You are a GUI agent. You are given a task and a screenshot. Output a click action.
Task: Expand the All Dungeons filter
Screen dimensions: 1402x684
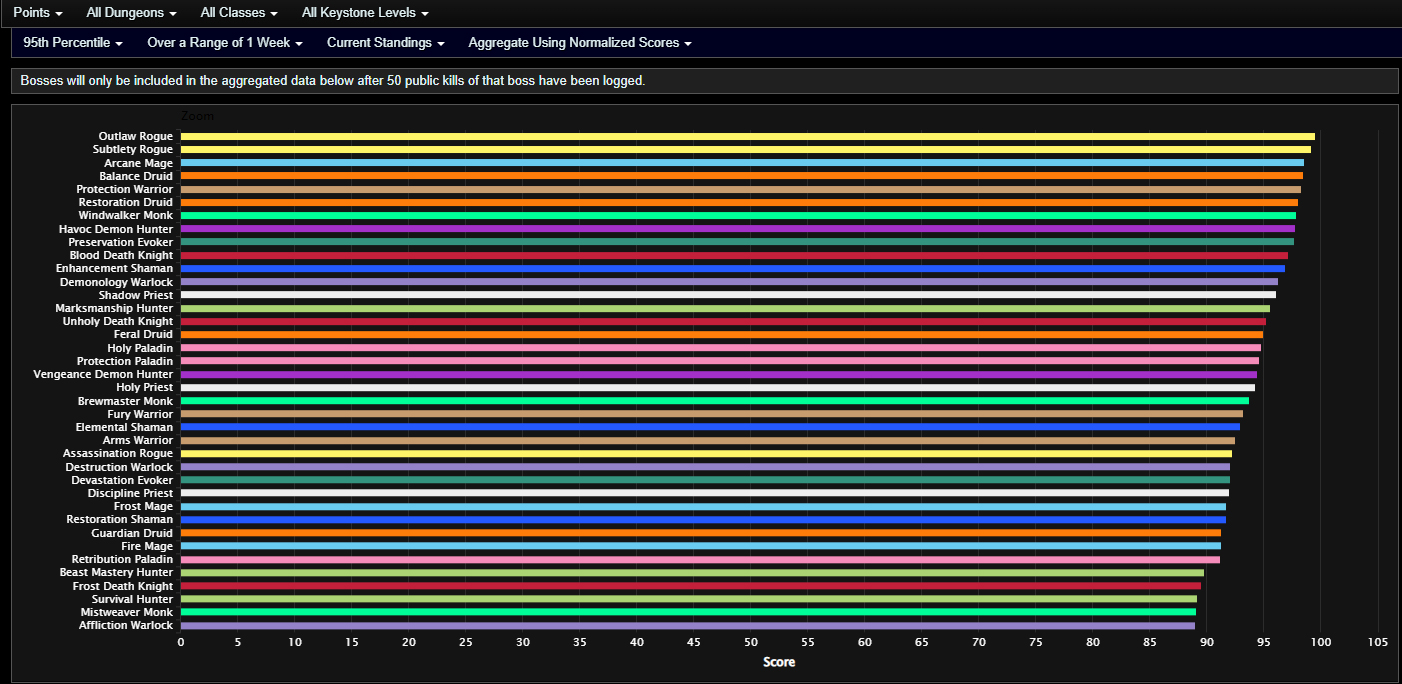click(131, 13)
